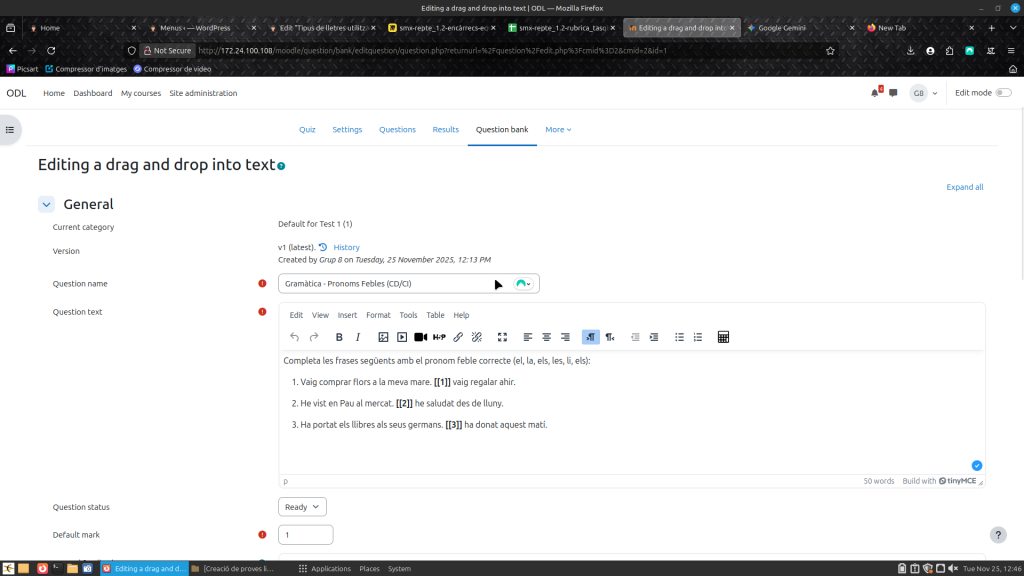
Task: Switch the editor to fullscreen mode
Action: (503, 337)
